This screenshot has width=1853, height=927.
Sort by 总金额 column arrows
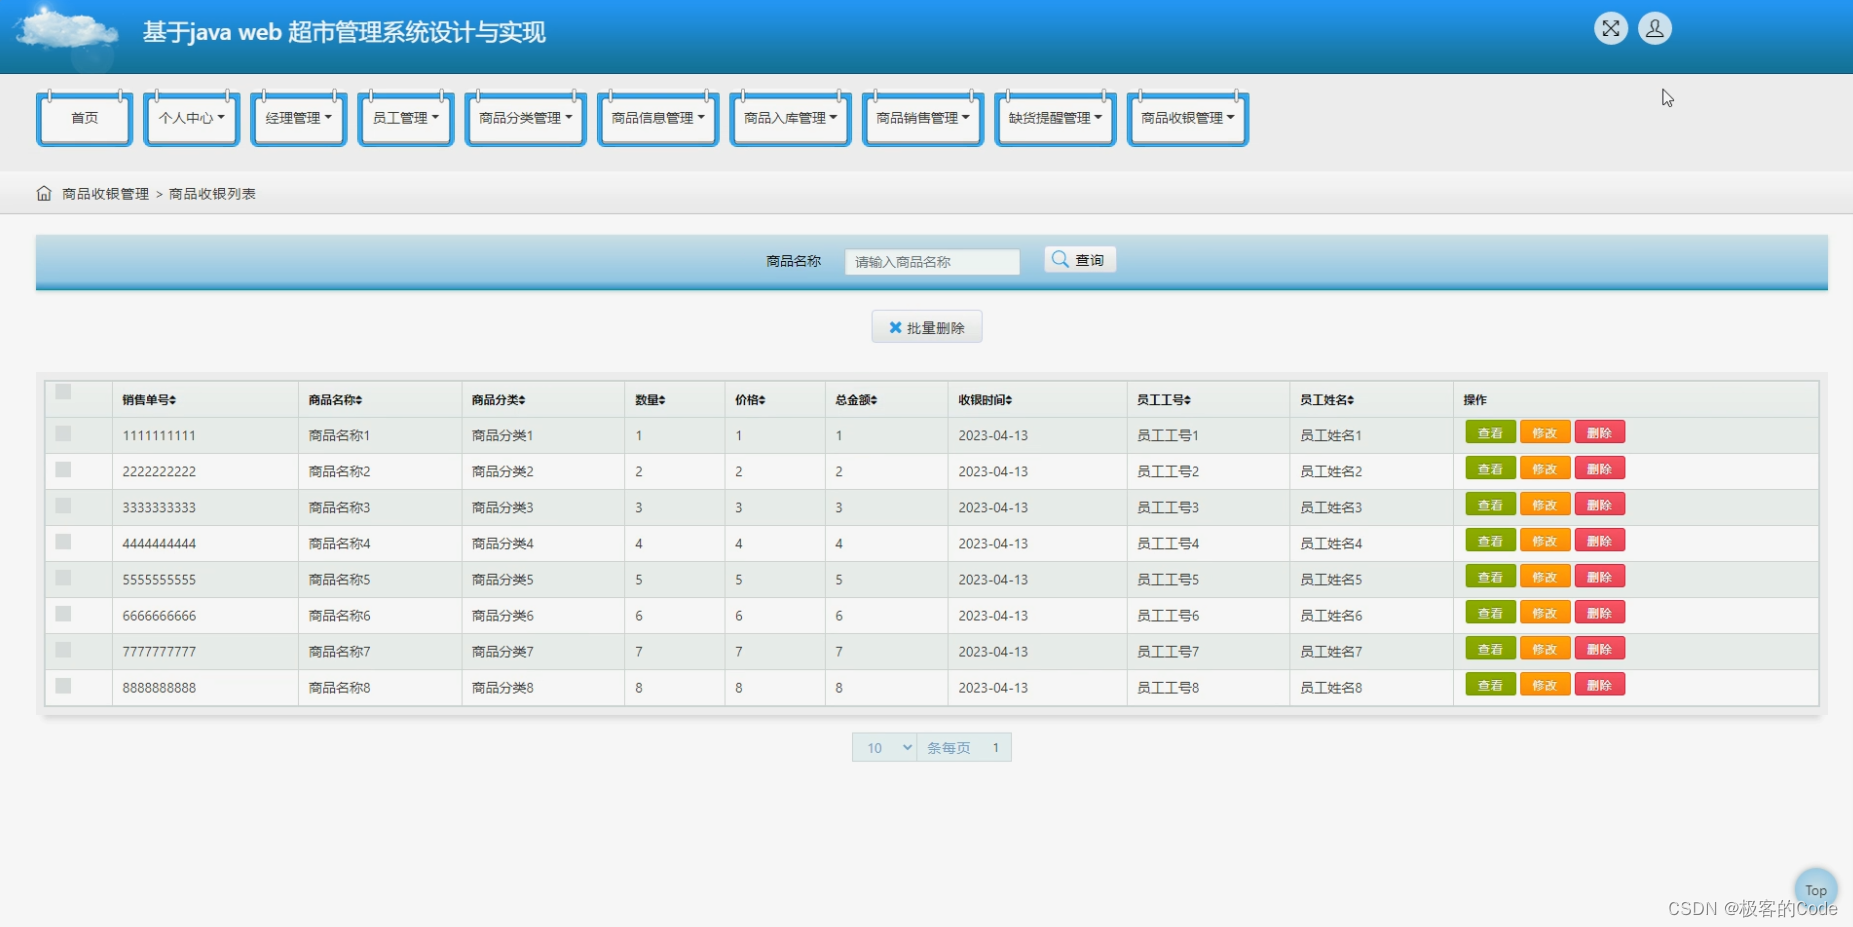[873, 400]
